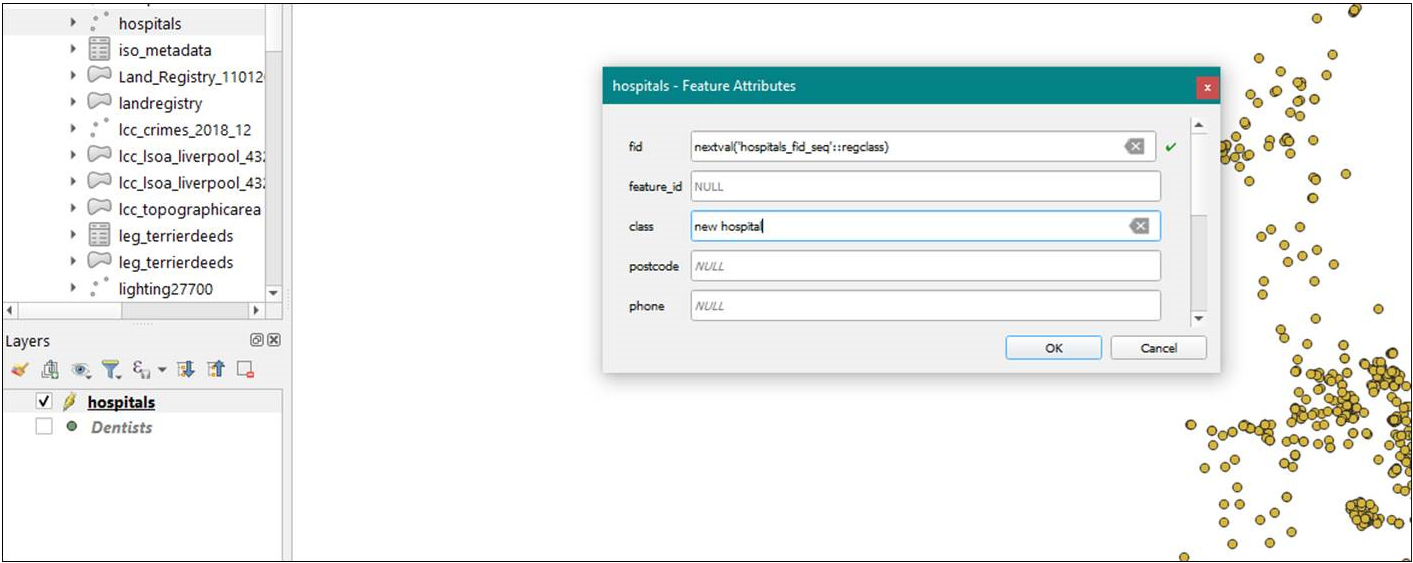Click the table icon of iso_metadata
Viewport: 1413px width, 563px height.
tap(99, 50)
